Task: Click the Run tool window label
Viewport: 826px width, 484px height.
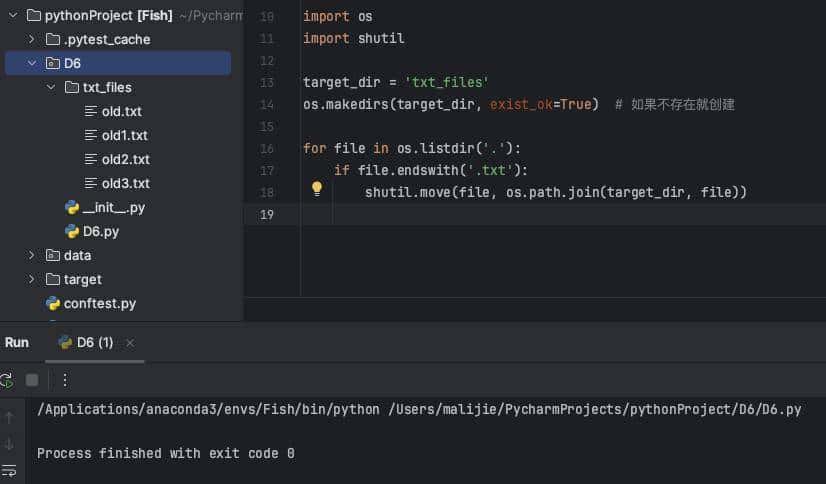Action: pyautogui.click(x=17, y=343)
